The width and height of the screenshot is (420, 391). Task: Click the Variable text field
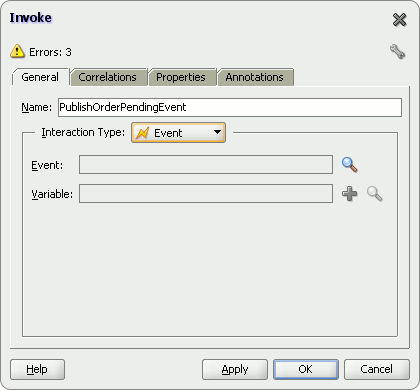click(206, 194)
